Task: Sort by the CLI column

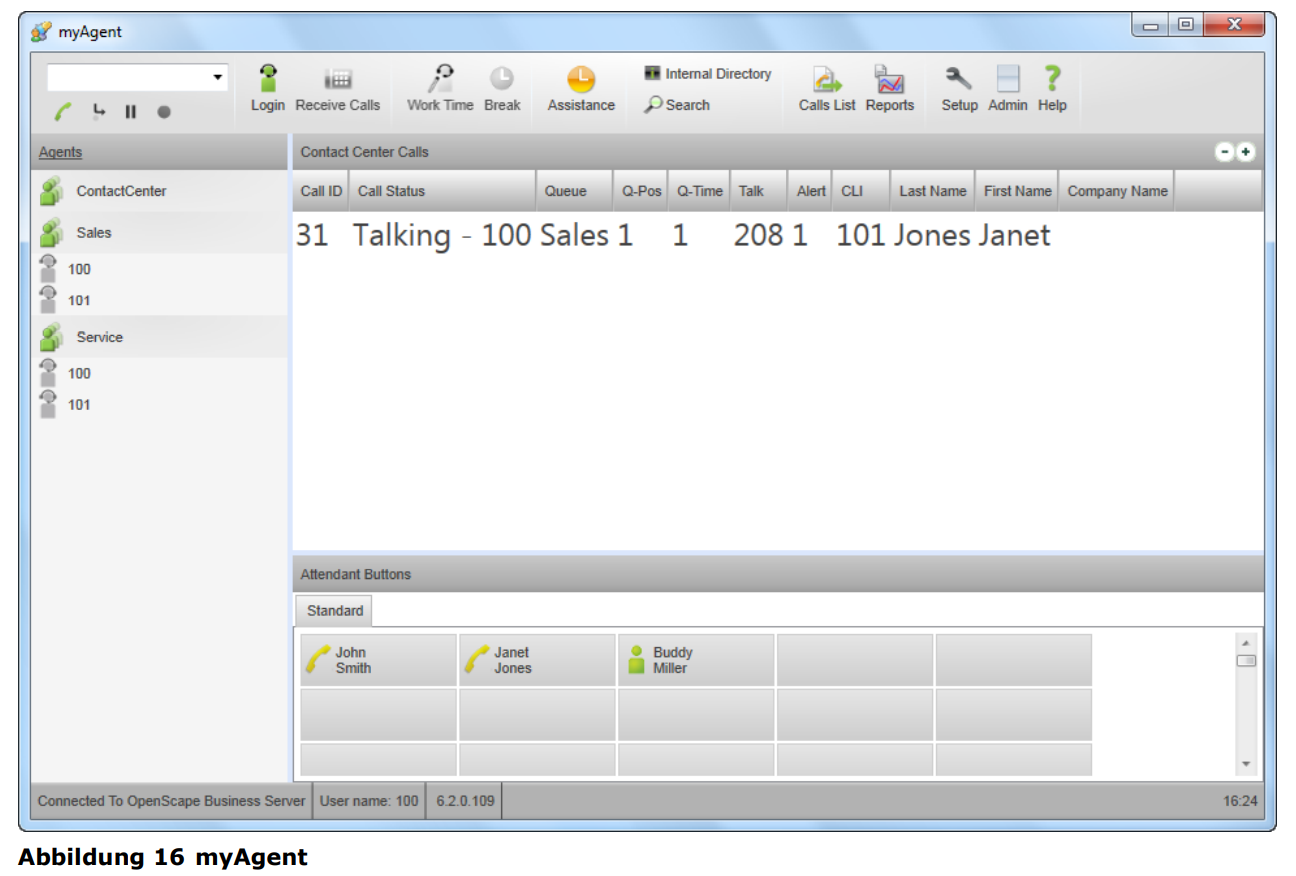Action: 861,191
